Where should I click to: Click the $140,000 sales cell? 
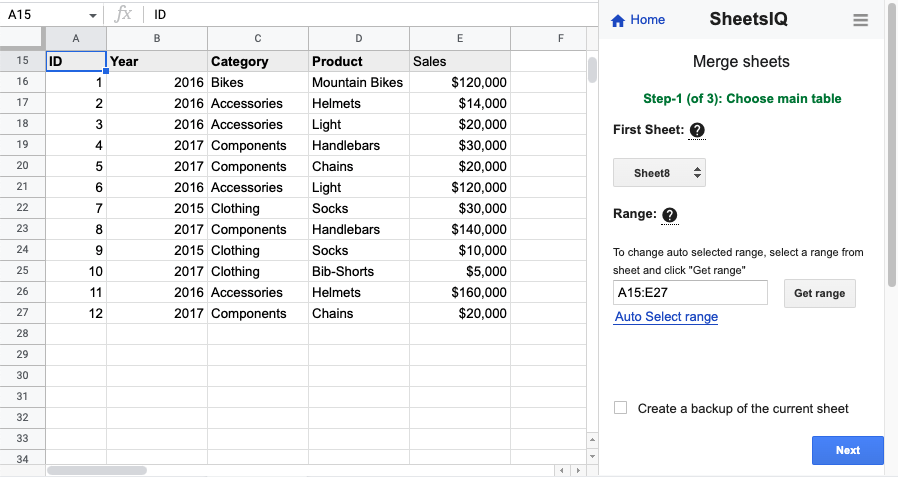point(460,230)
